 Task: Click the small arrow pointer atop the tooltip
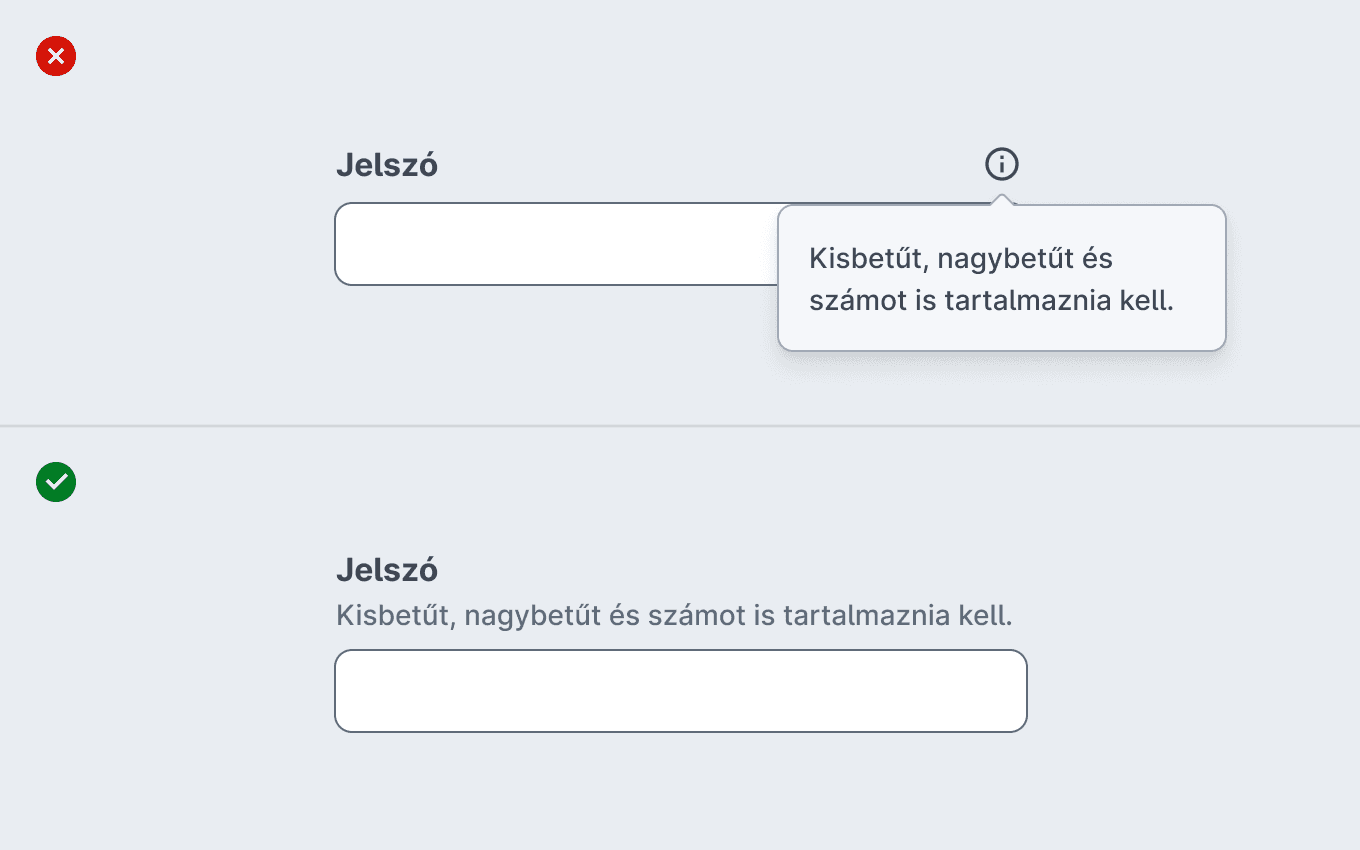click(x=1001, y=200)
